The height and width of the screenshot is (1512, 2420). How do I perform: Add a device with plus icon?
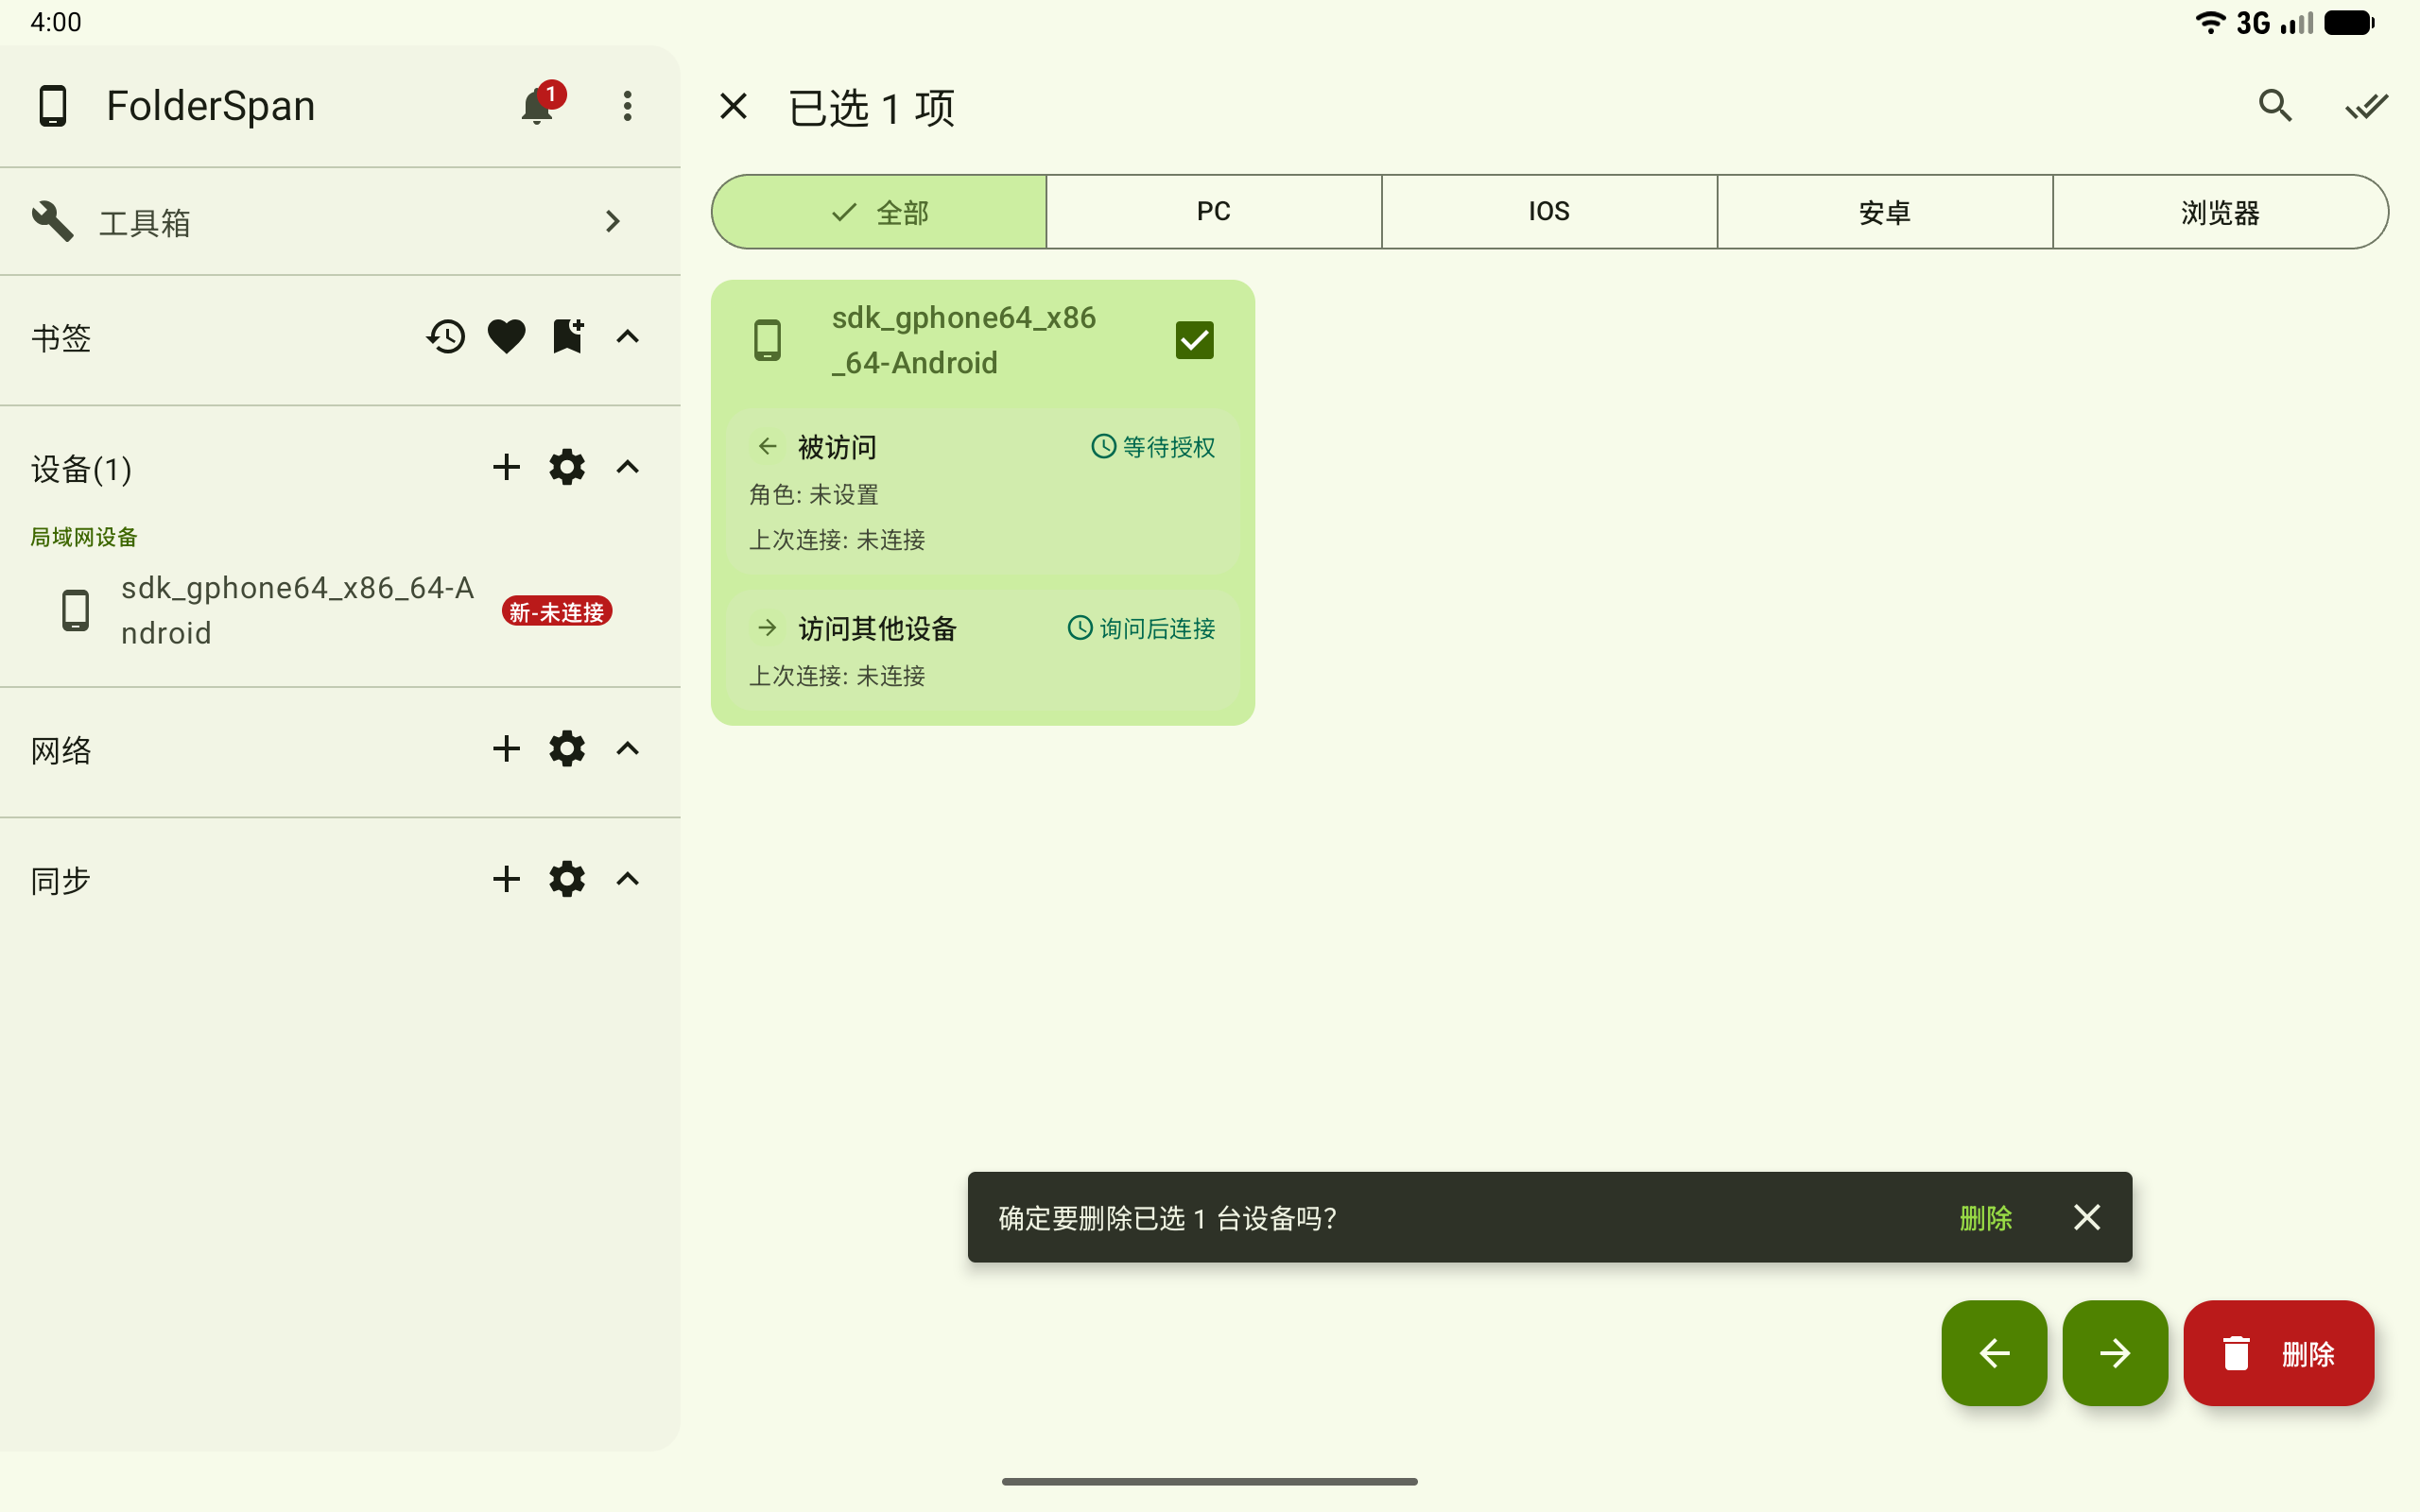(506, 467)
